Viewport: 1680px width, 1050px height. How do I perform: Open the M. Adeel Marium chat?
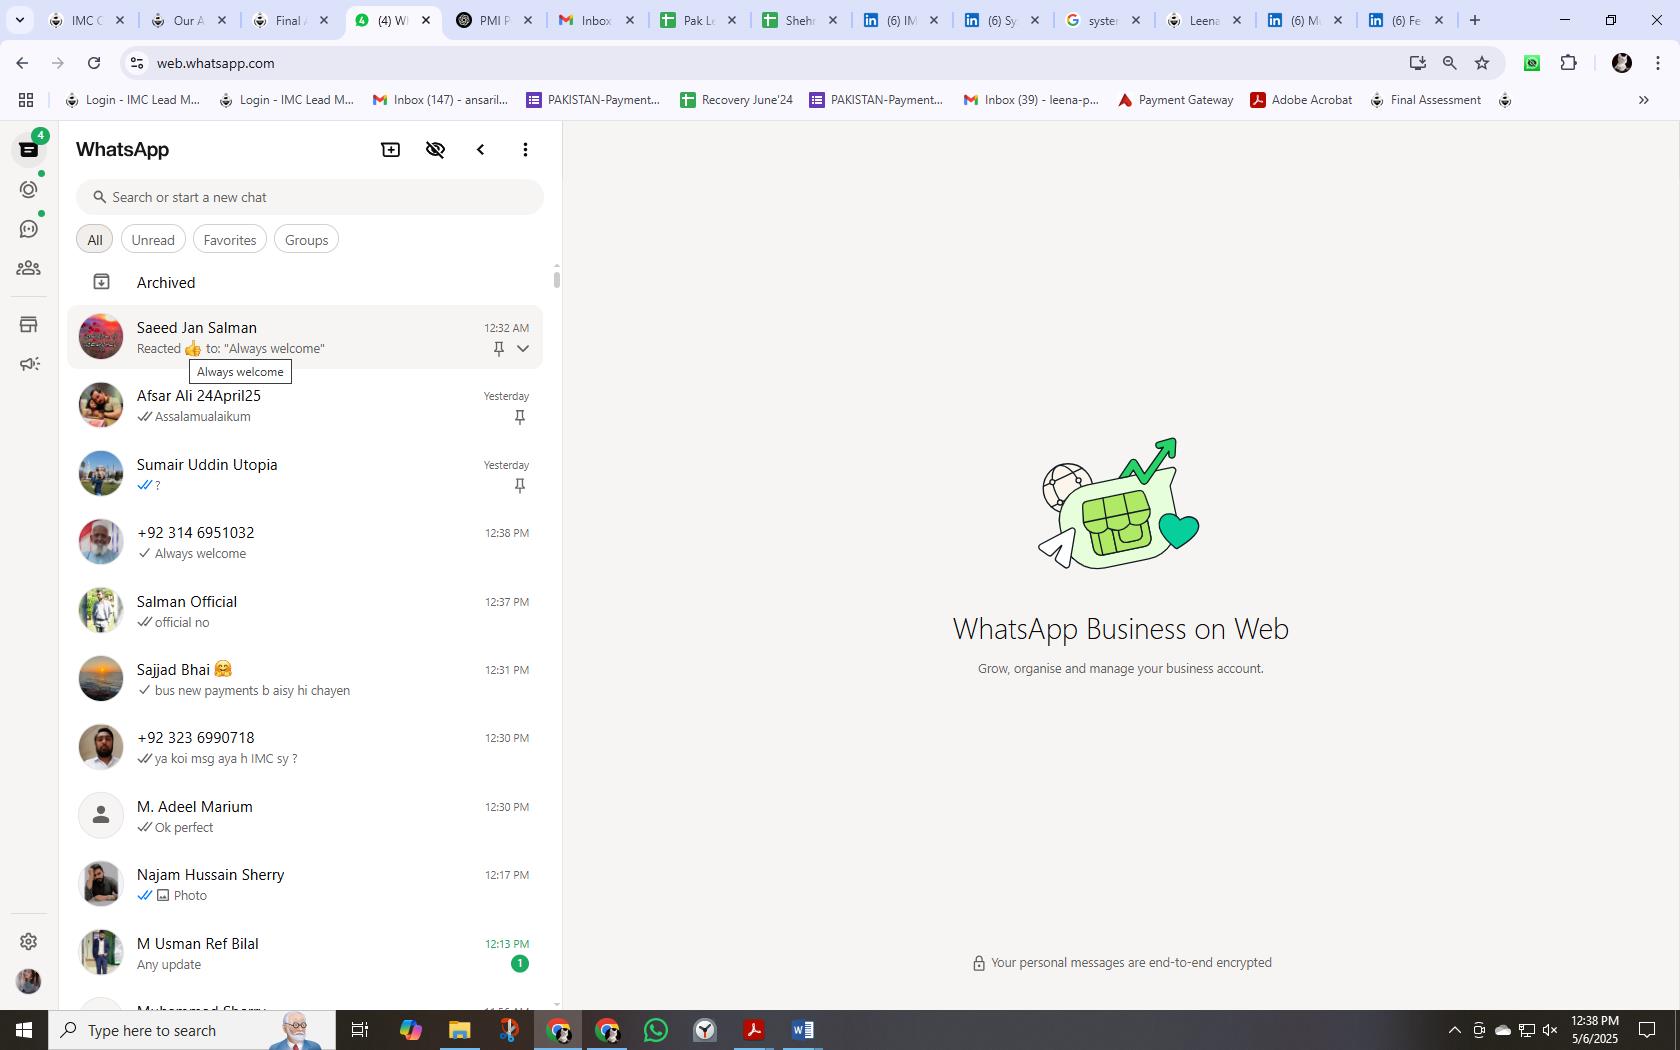pyautogui.click(x=305, y=816)
